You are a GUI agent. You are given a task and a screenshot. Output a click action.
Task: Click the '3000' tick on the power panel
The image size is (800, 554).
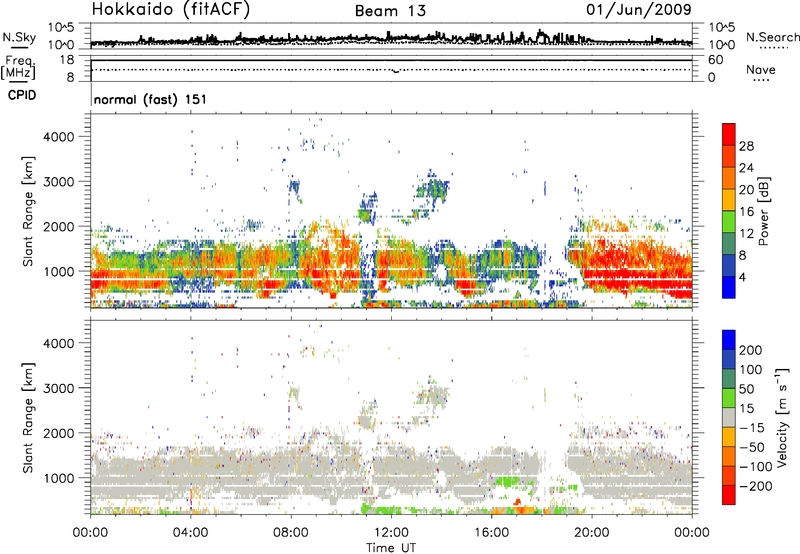pos(58,182)
